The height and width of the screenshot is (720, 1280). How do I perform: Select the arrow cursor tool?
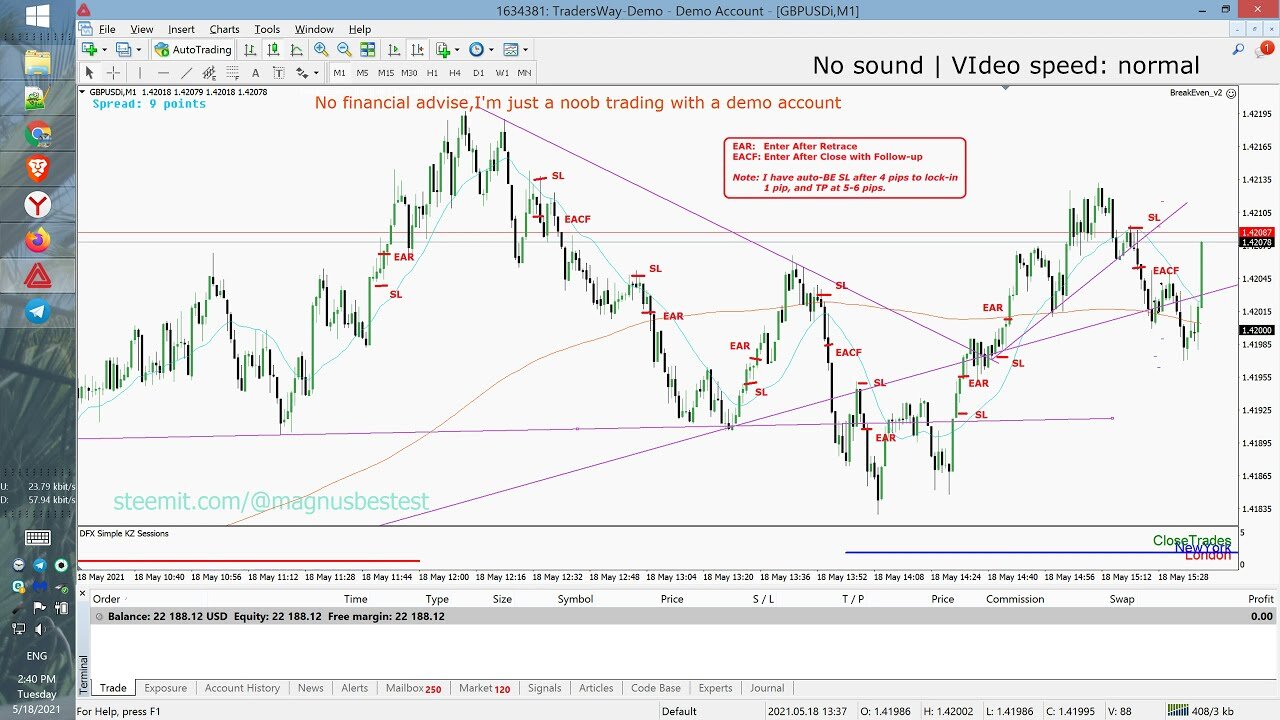89,73
